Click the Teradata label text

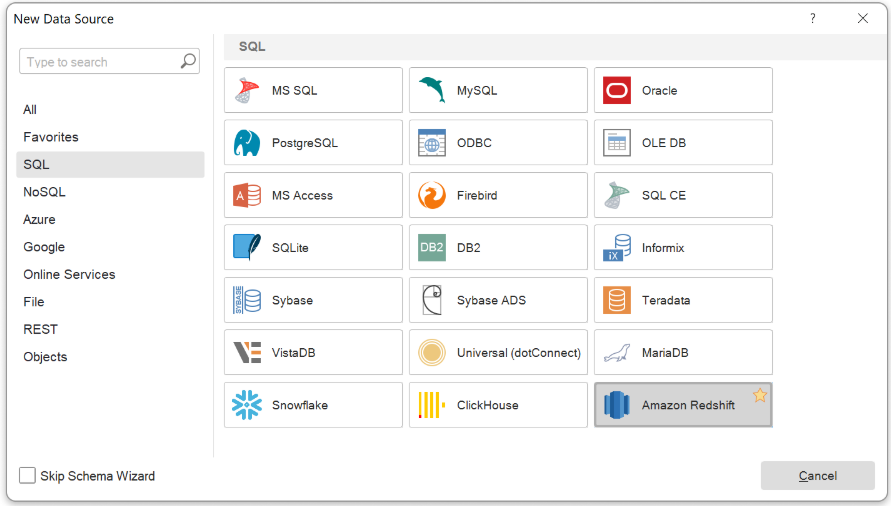(666, 300)
